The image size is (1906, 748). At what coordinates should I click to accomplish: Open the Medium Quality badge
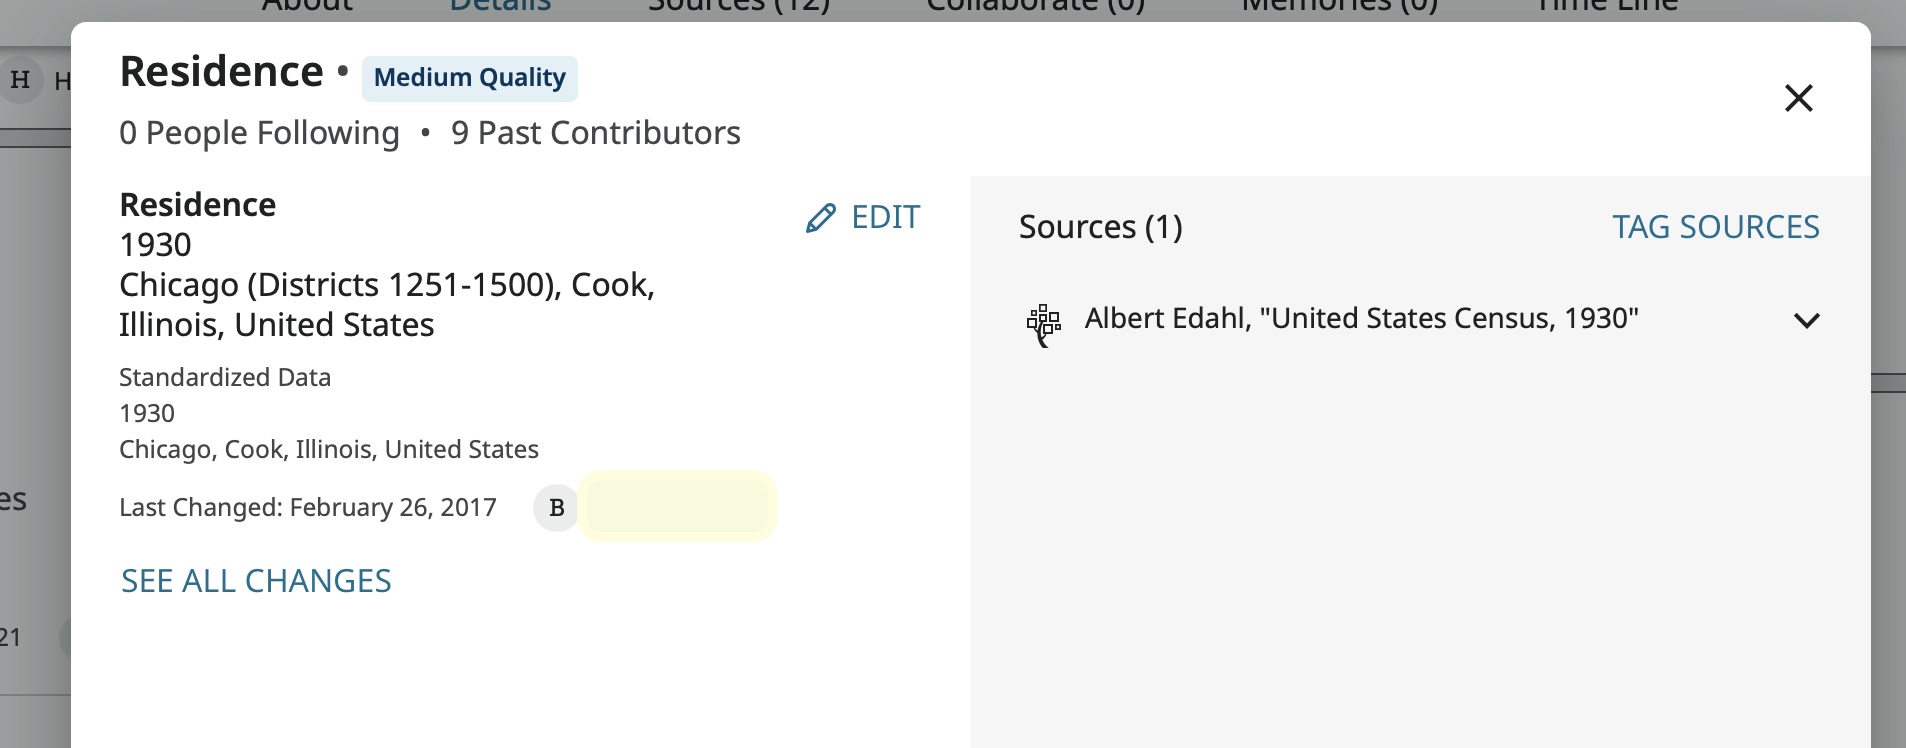470,78
